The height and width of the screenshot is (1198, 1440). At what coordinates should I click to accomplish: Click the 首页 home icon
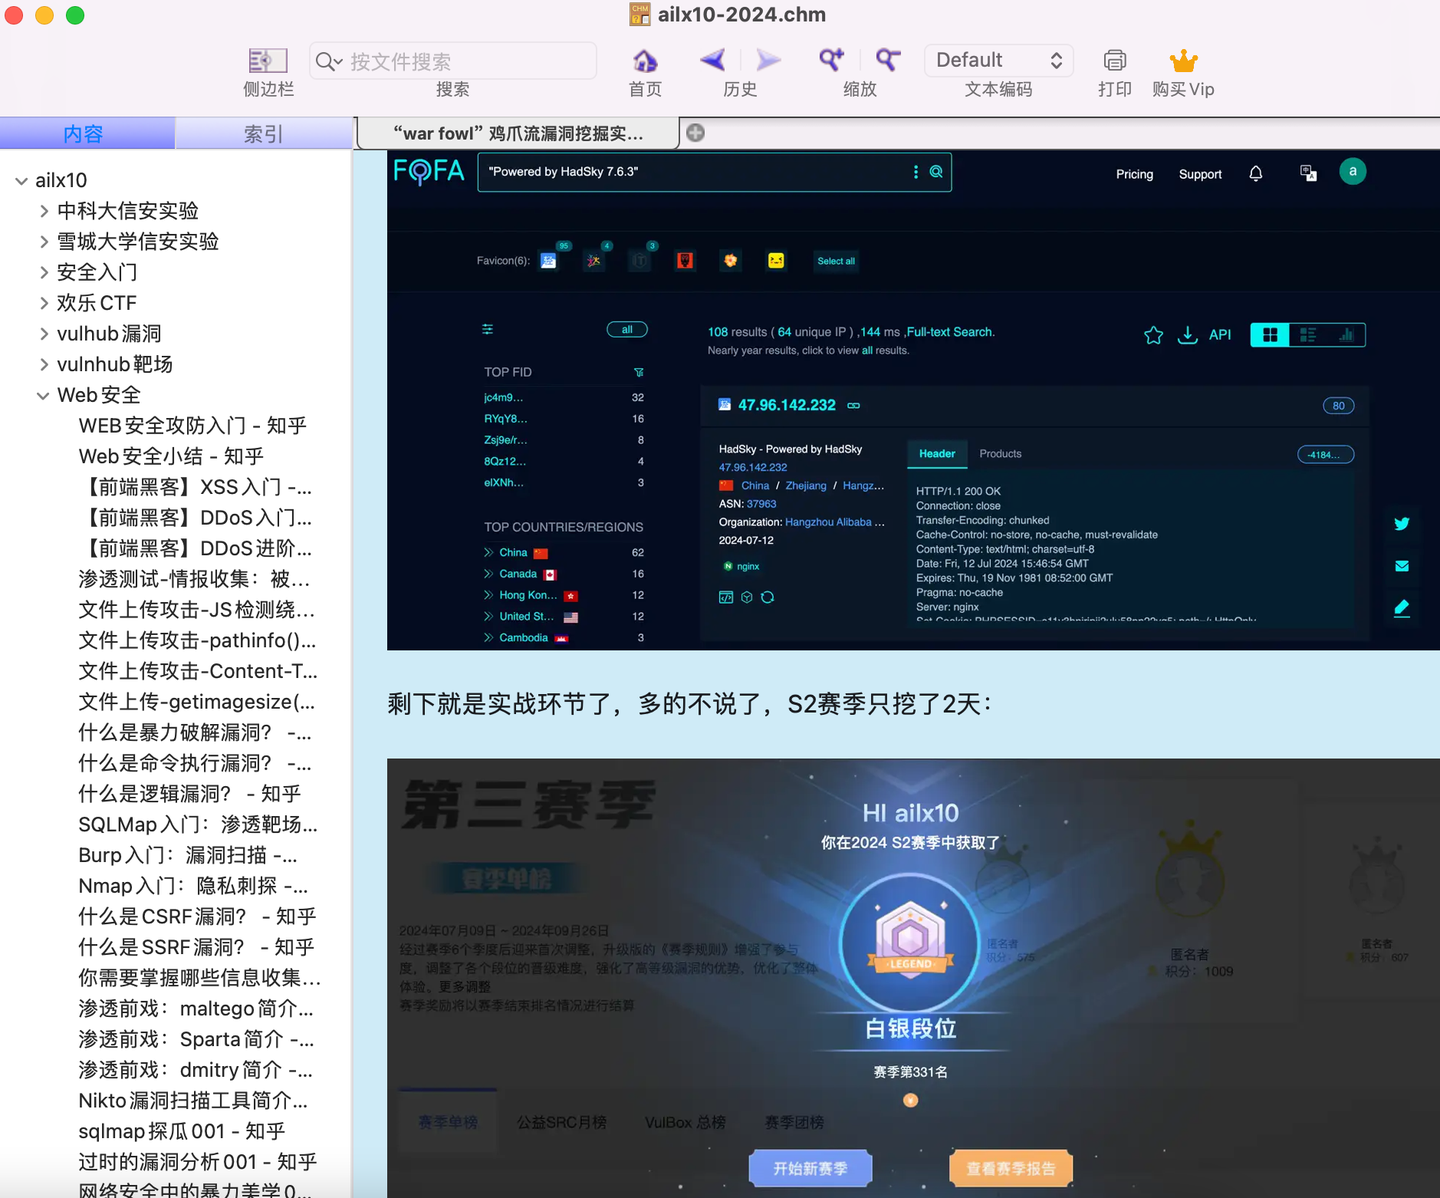[644, 60]
